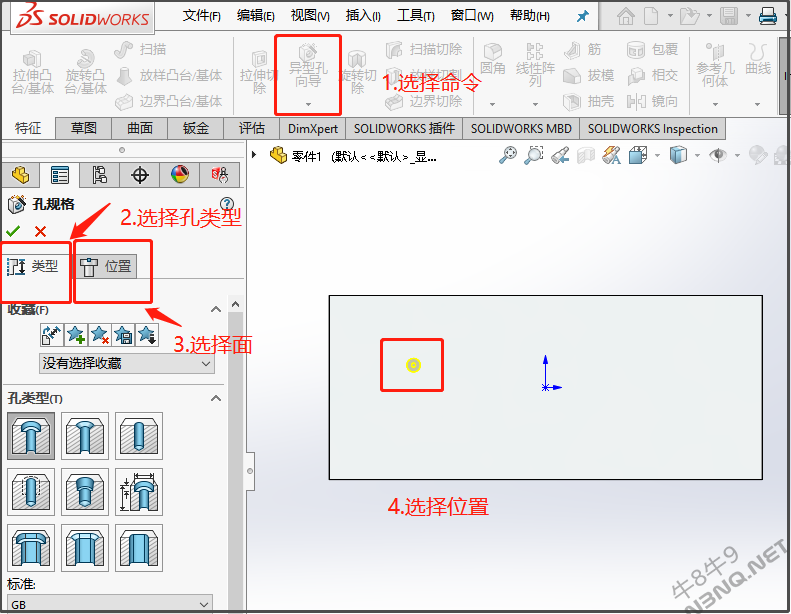
Task: Click the Save floppy disk icon
Action: [x=729, y=16]
